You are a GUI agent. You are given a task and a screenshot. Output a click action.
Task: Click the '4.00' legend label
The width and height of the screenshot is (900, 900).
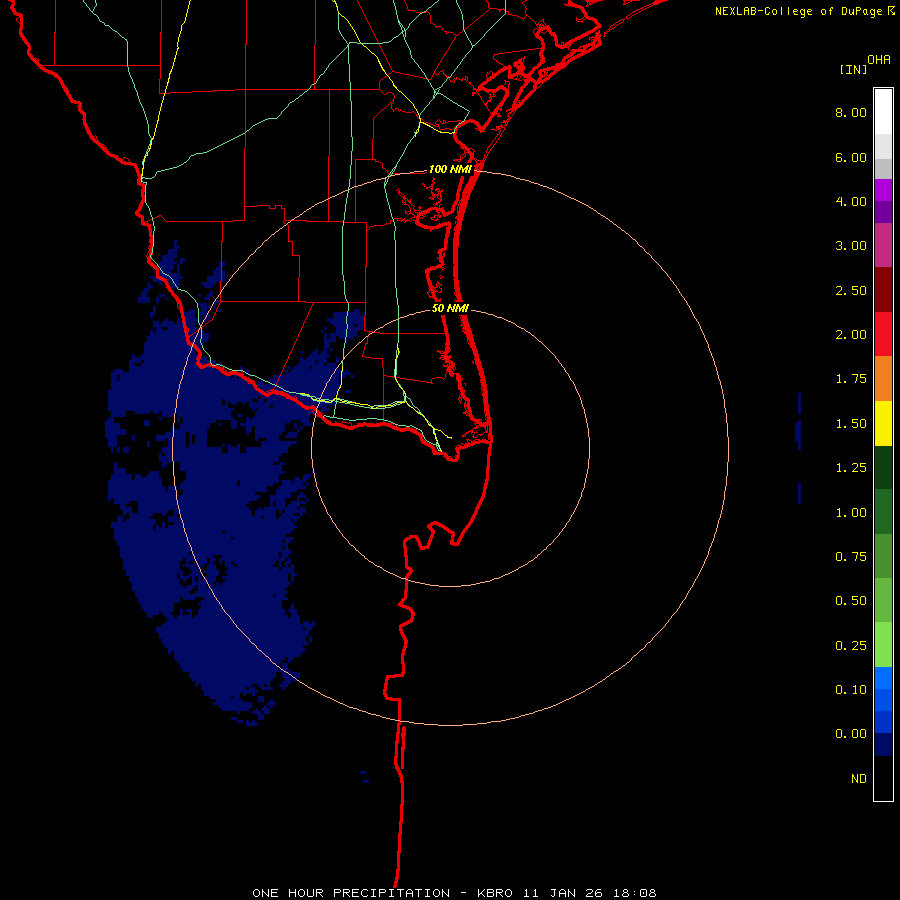click(x=851, y=201)
